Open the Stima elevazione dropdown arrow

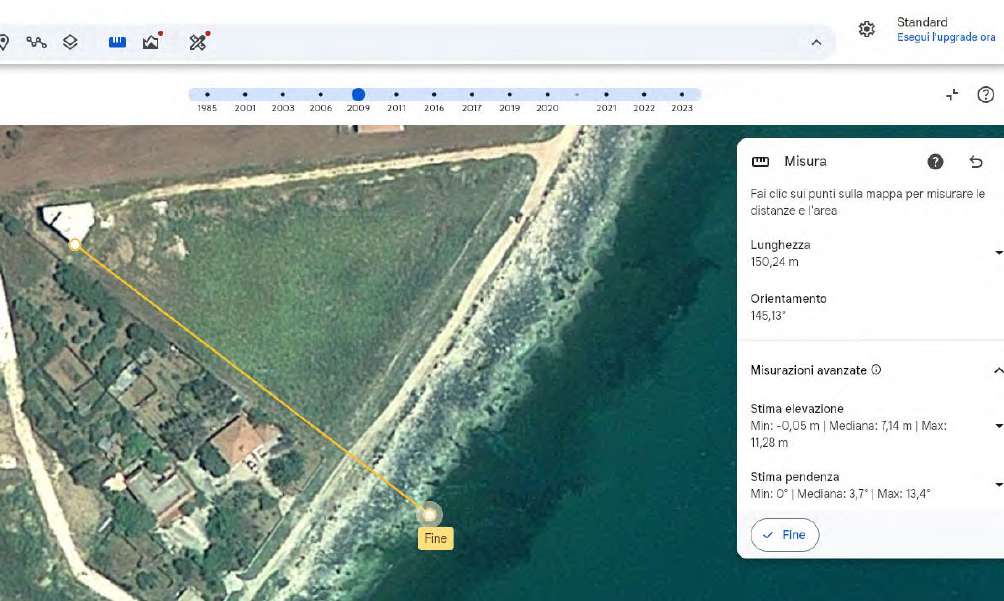pyautogui.click(x=997, y=426)
